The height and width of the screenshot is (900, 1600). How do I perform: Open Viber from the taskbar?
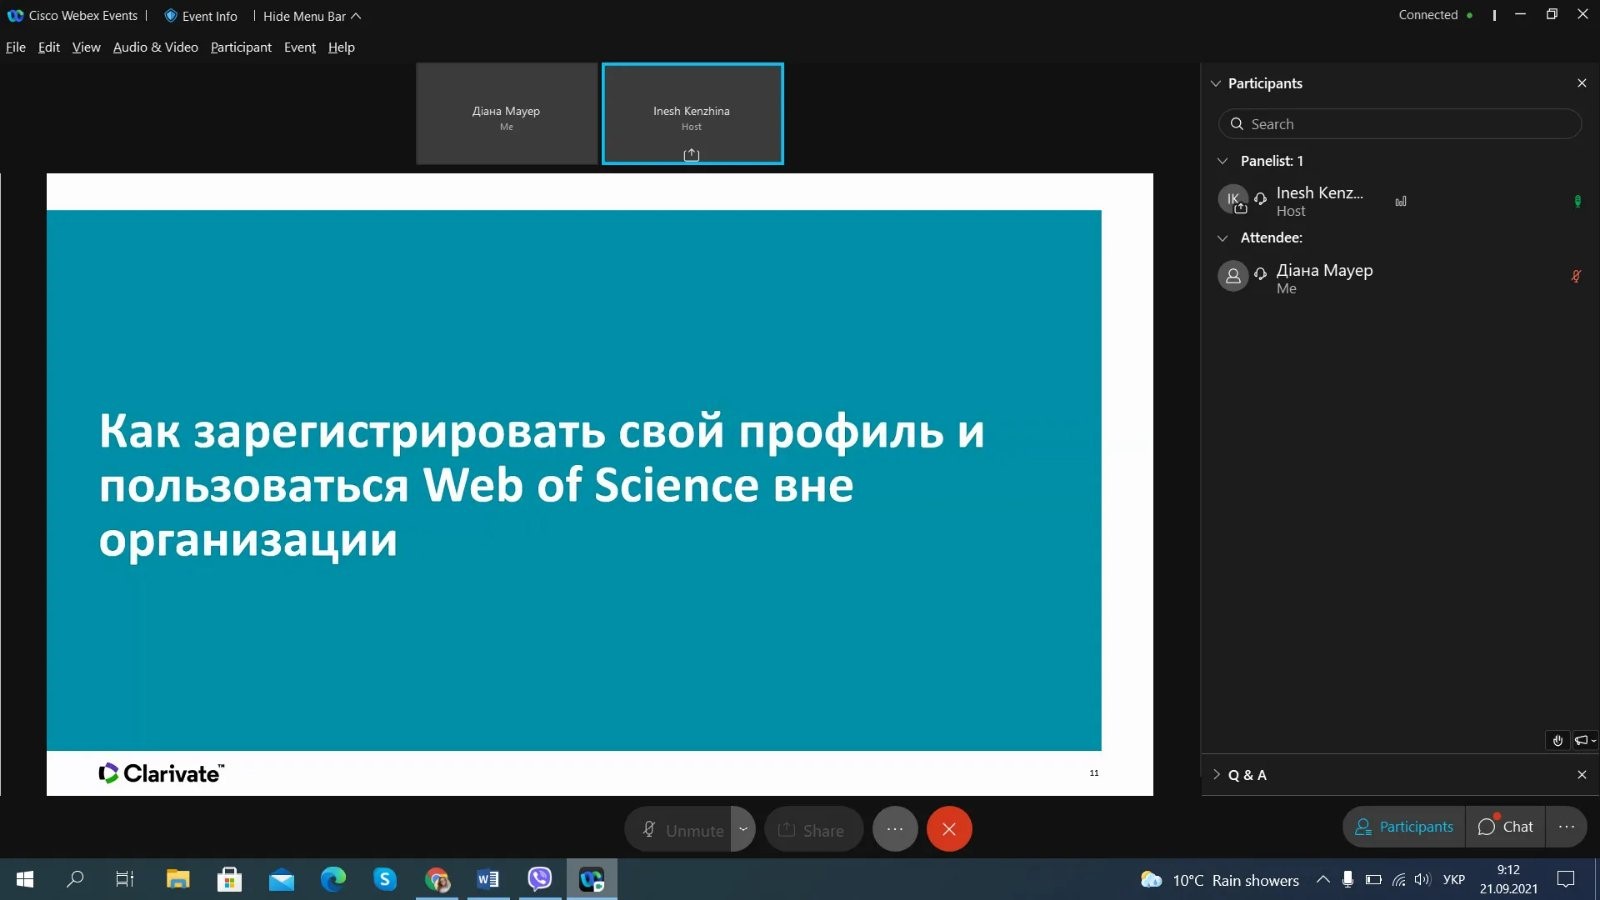(x=540, y=879)
